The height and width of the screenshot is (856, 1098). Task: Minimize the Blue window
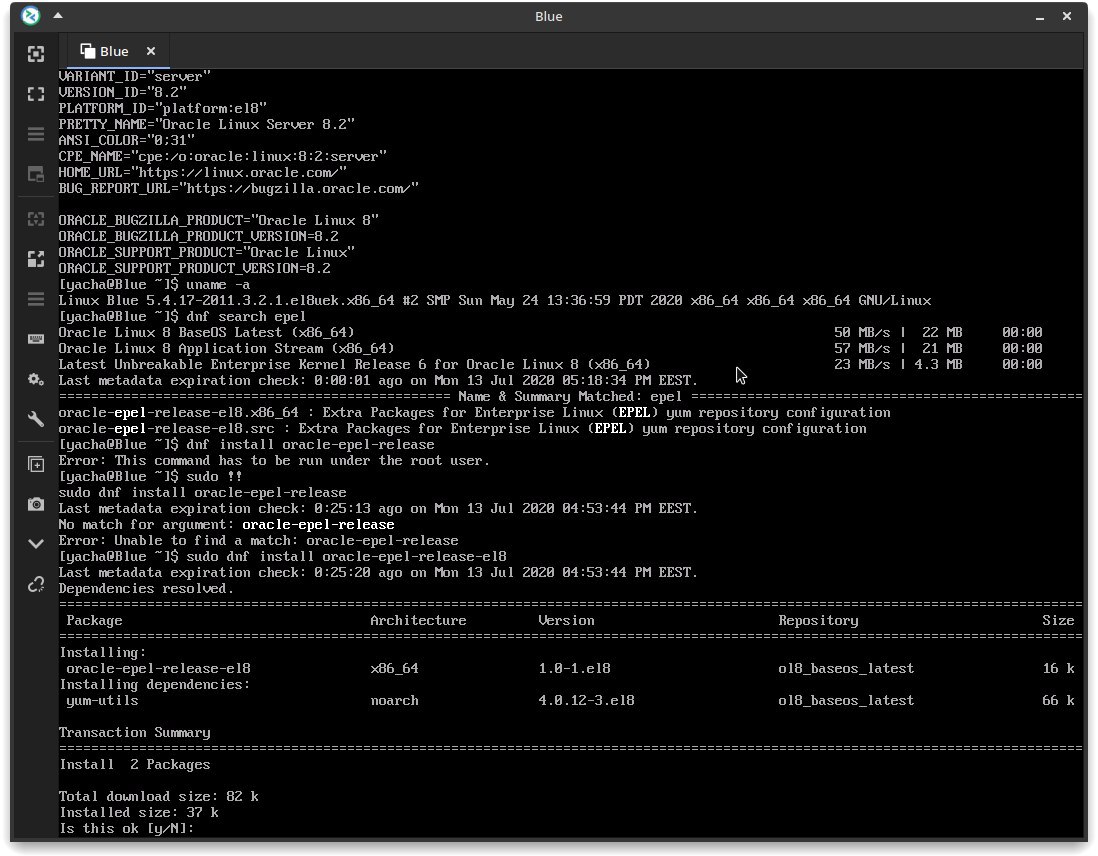1040,16
